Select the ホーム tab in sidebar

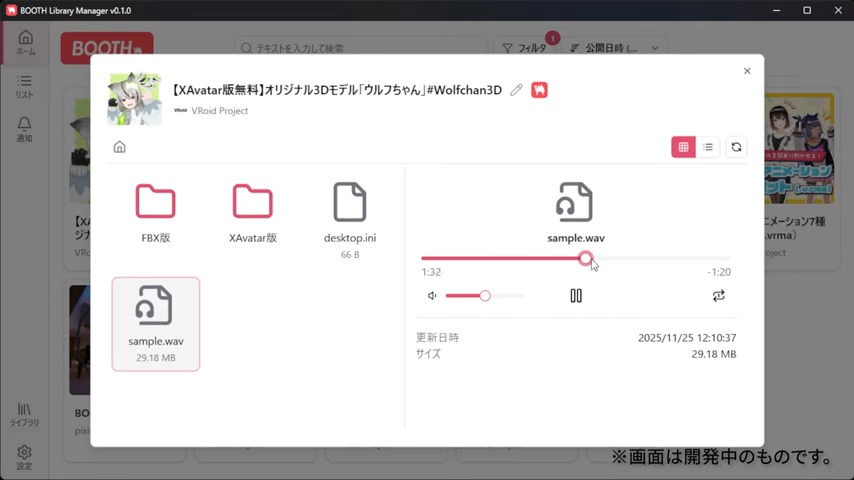coord(24,42)
